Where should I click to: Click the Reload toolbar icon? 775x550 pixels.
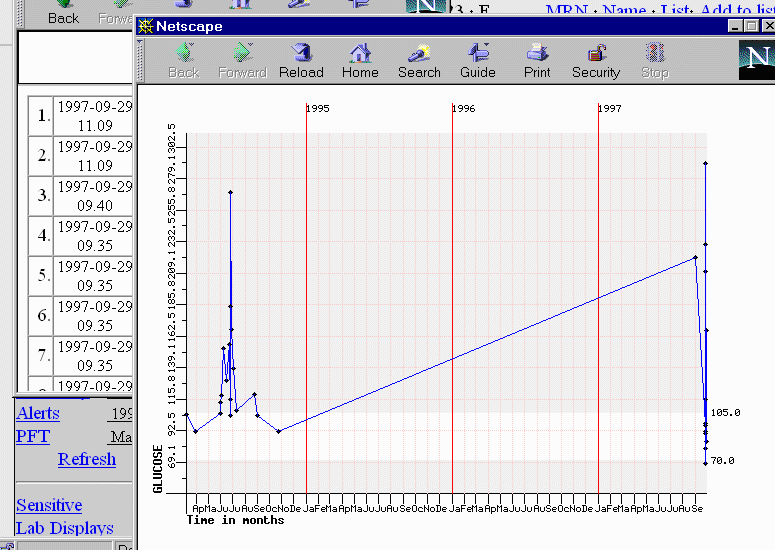pos(301,60)
